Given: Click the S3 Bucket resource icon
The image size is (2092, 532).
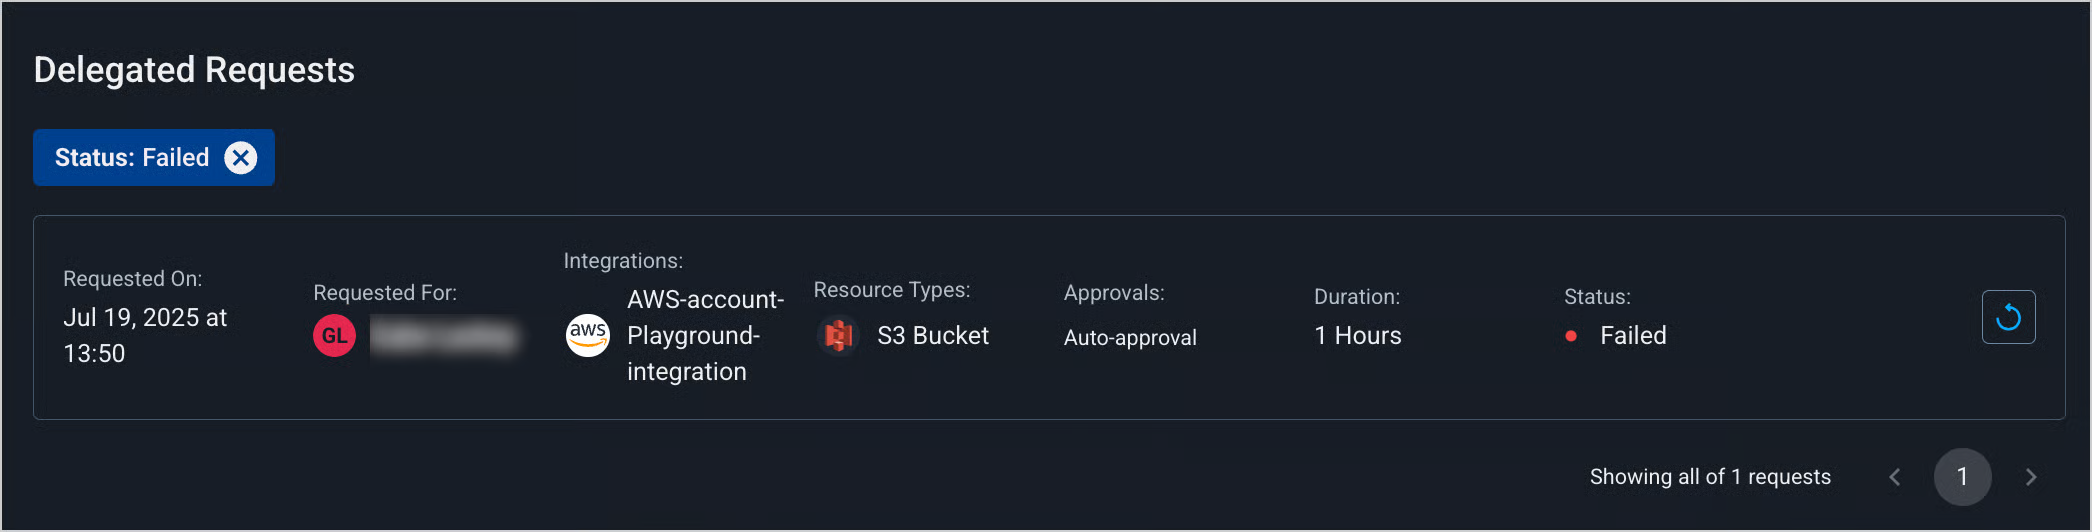Looking at the screenshot, I should [x=839, y=336].
